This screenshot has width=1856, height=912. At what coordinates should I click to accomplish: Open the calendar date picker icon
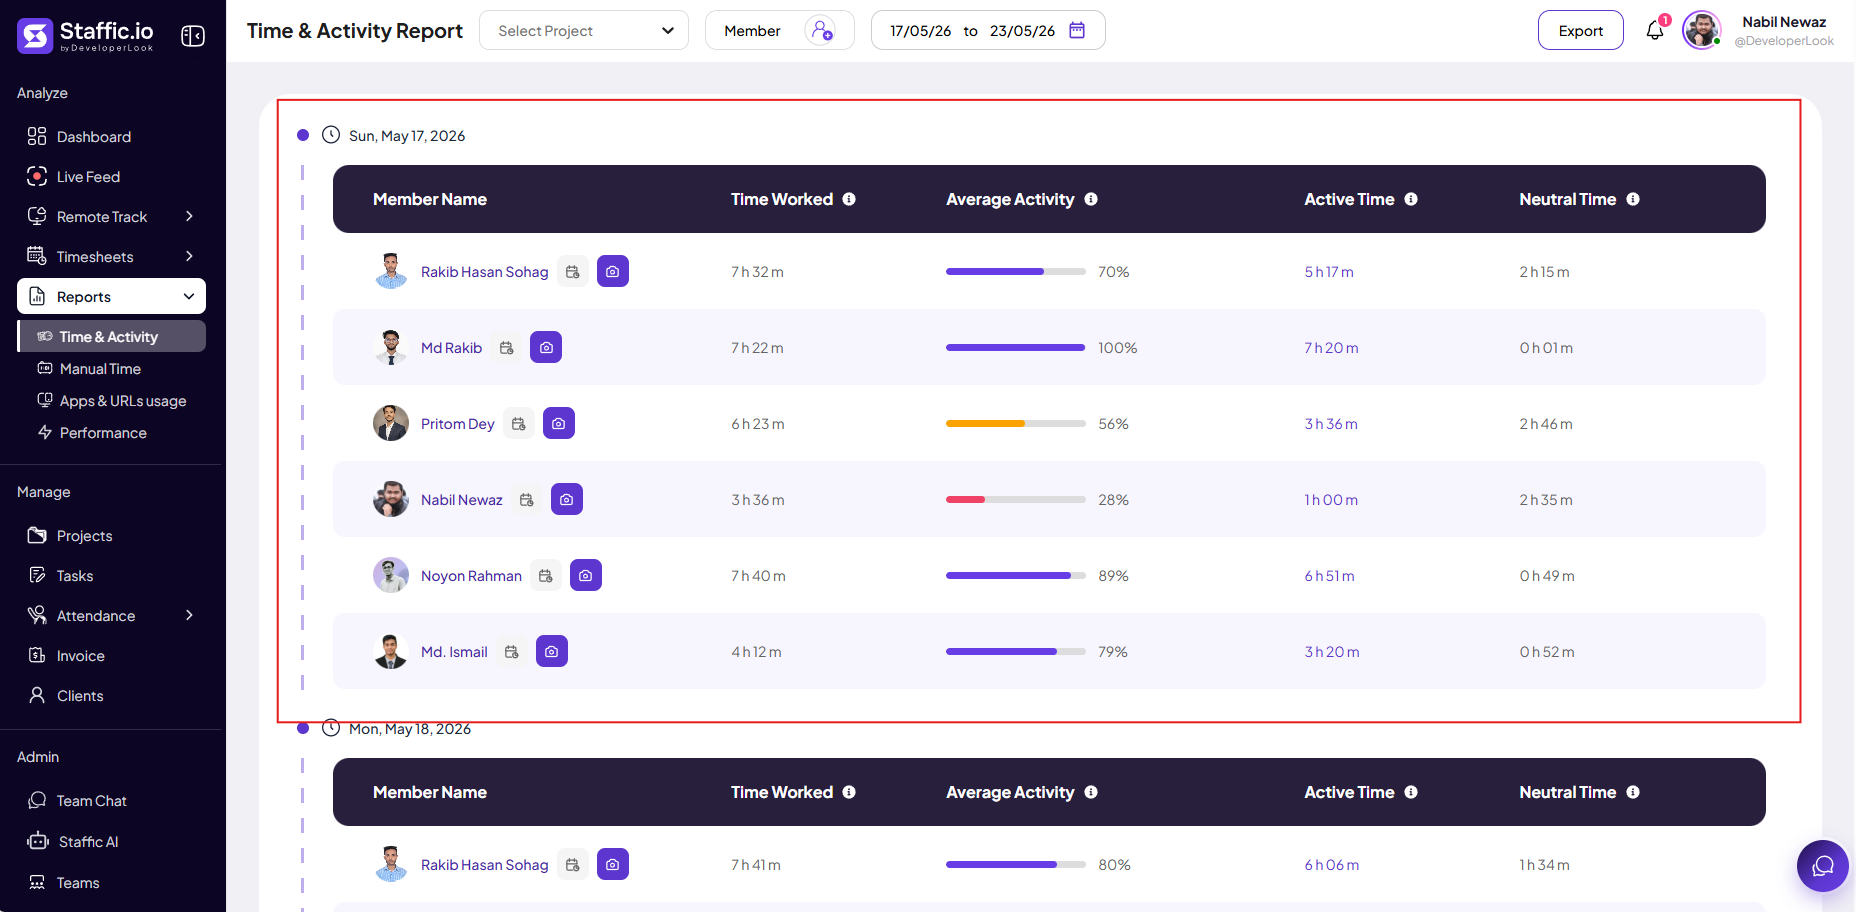(1077, 30)
